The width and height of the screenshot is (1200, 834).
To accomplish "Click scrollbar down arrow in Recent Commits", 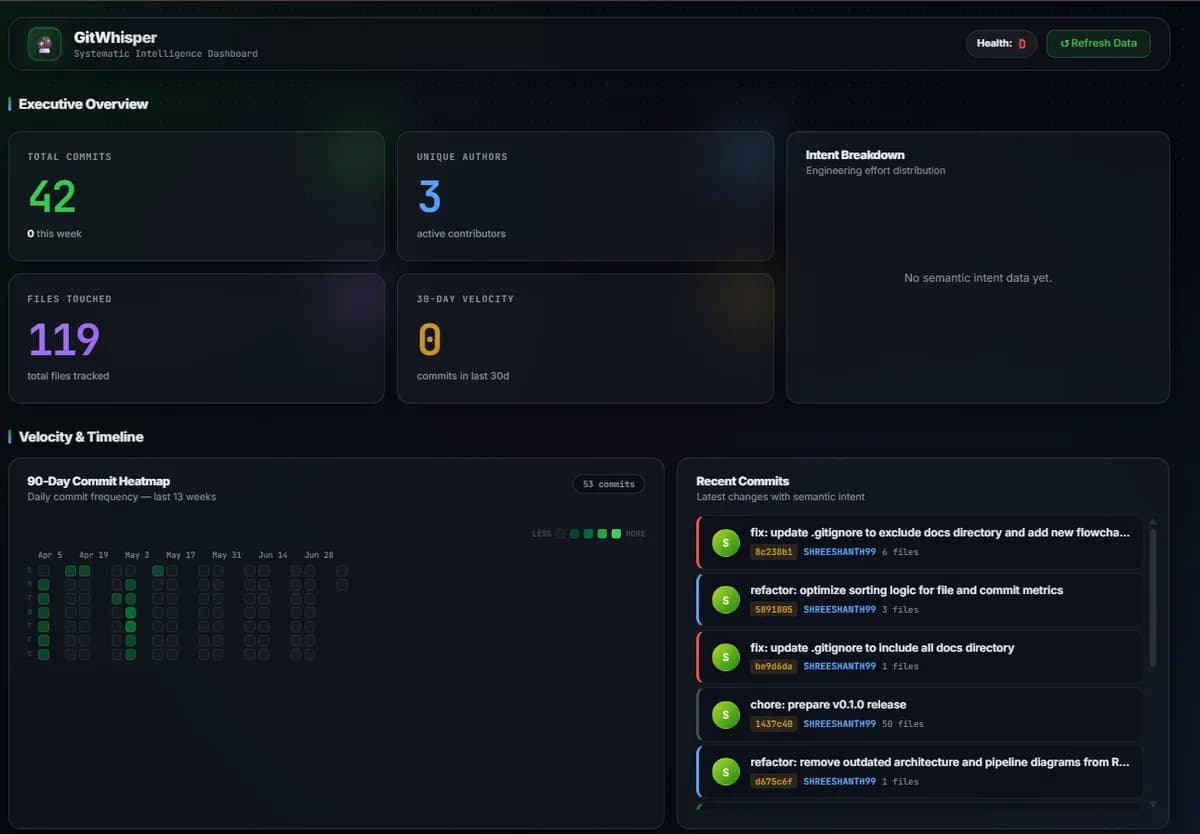I will [1152, 803].
